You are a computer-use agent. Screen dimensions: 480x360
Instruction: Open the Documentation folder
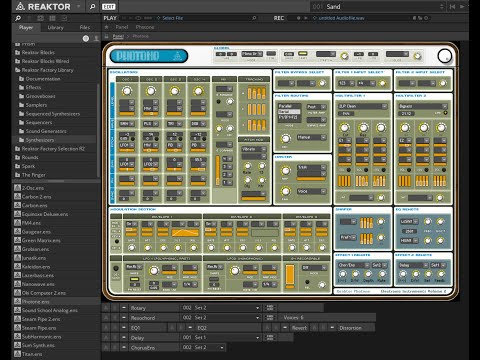43,79
